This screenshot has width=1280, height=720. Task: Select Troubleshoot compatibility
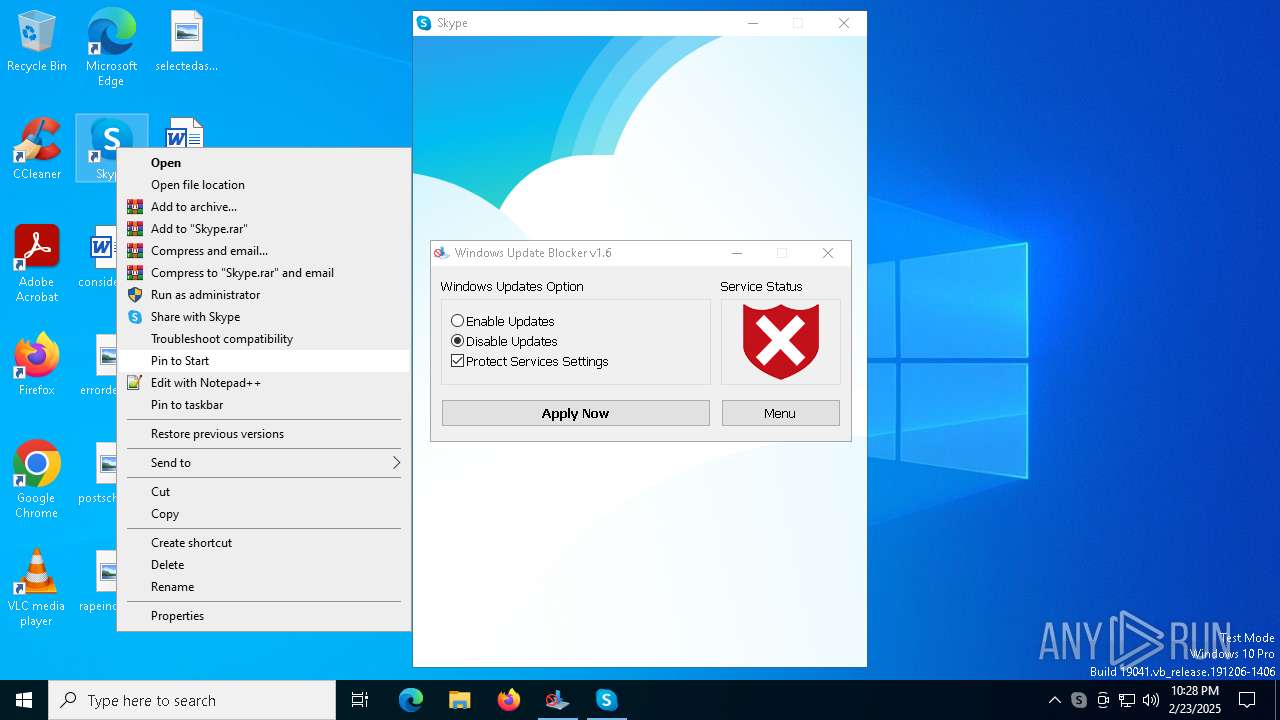pos(264,339)
